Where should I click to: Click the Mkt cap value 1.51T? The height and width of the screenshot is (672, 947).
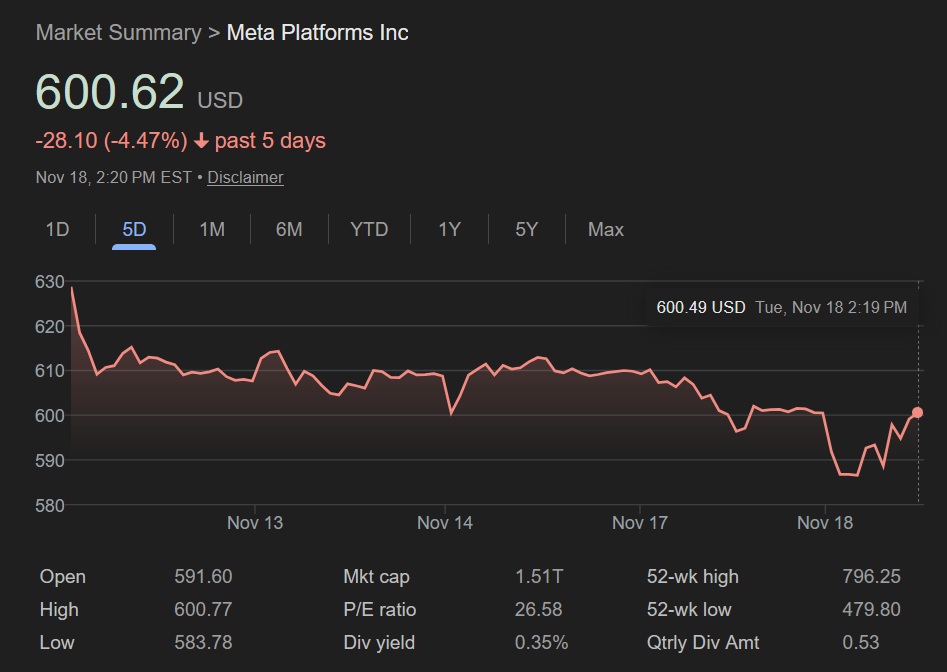point(539,577)
